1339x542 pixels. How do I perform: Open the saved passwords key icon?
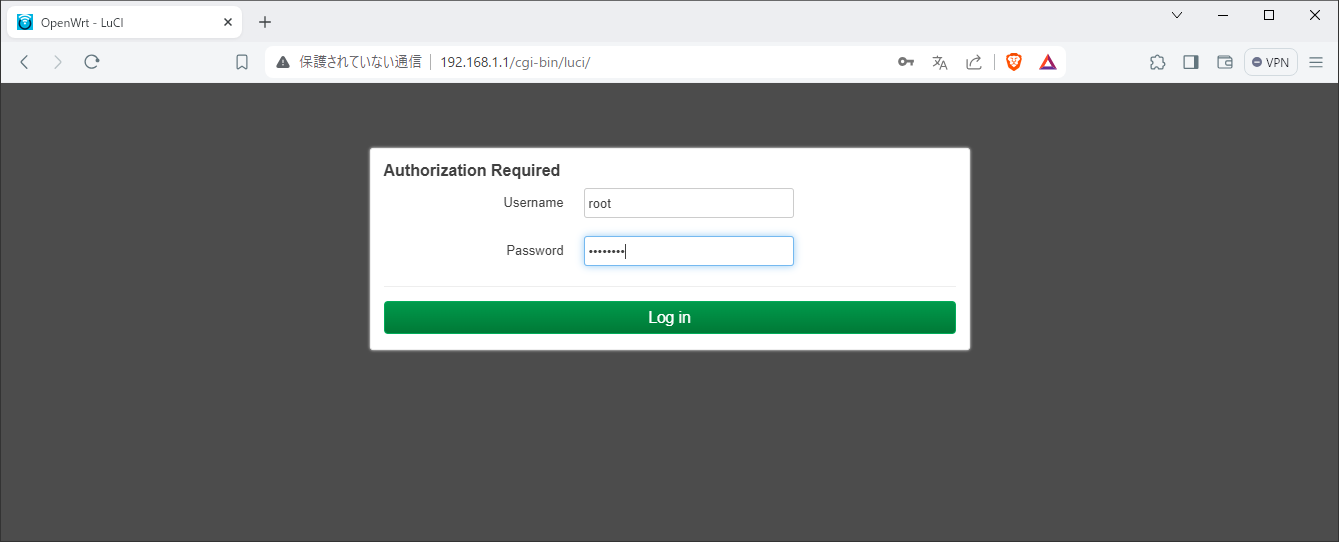coord(906,62)
